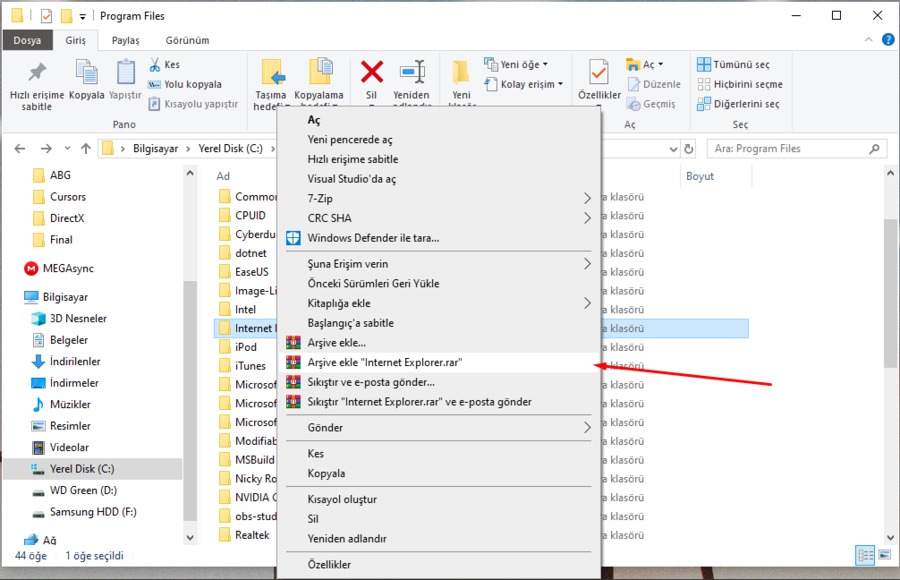The image size is (900, 580).
Task: Expand the Kitaplığa ekle submenu
Action: [x=439, y=303]
